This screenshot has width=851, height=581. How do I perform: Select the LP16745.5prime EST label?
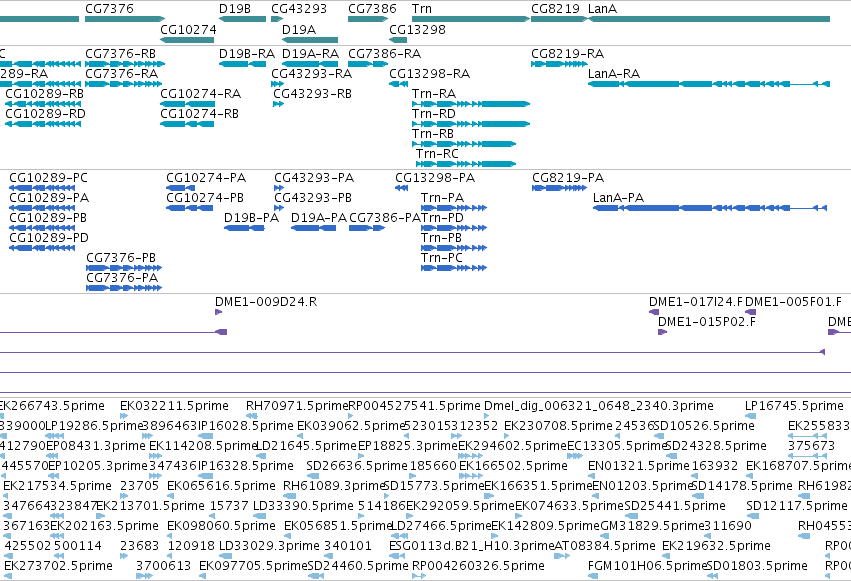point(794,406)
